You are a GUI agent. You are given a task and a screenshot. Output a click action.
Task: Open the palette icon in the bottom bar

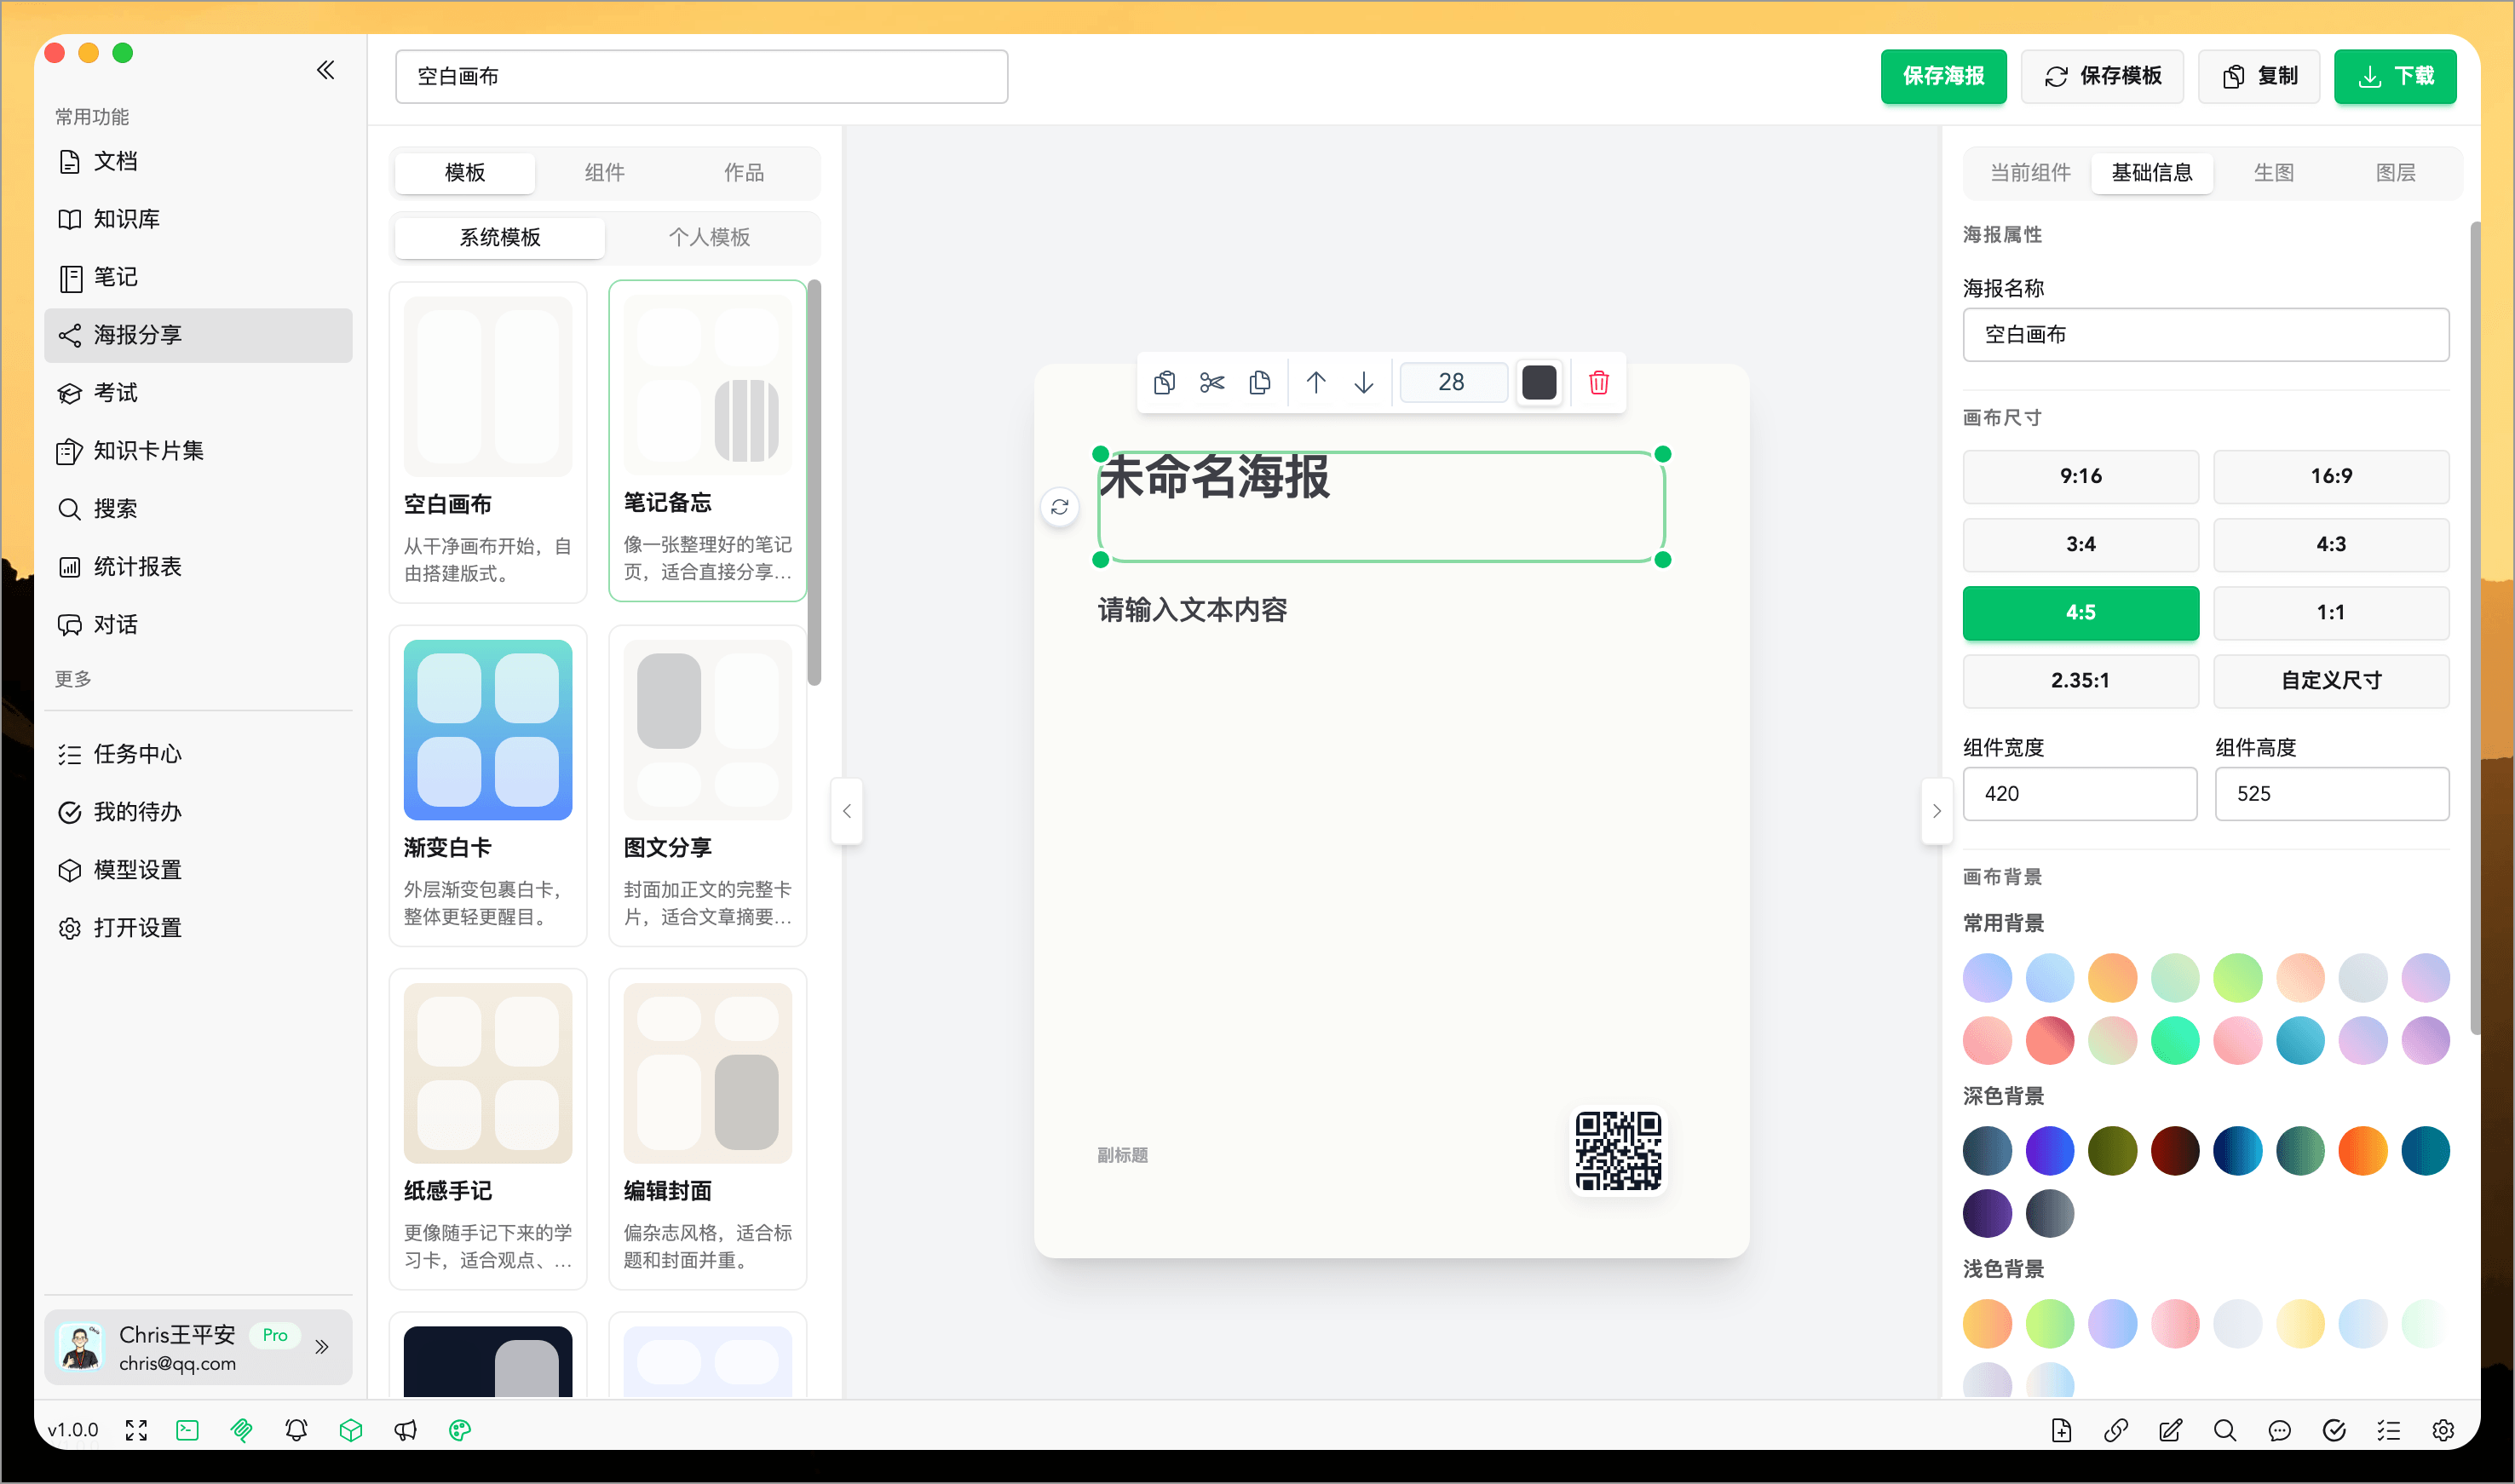tap(458, 1430)
